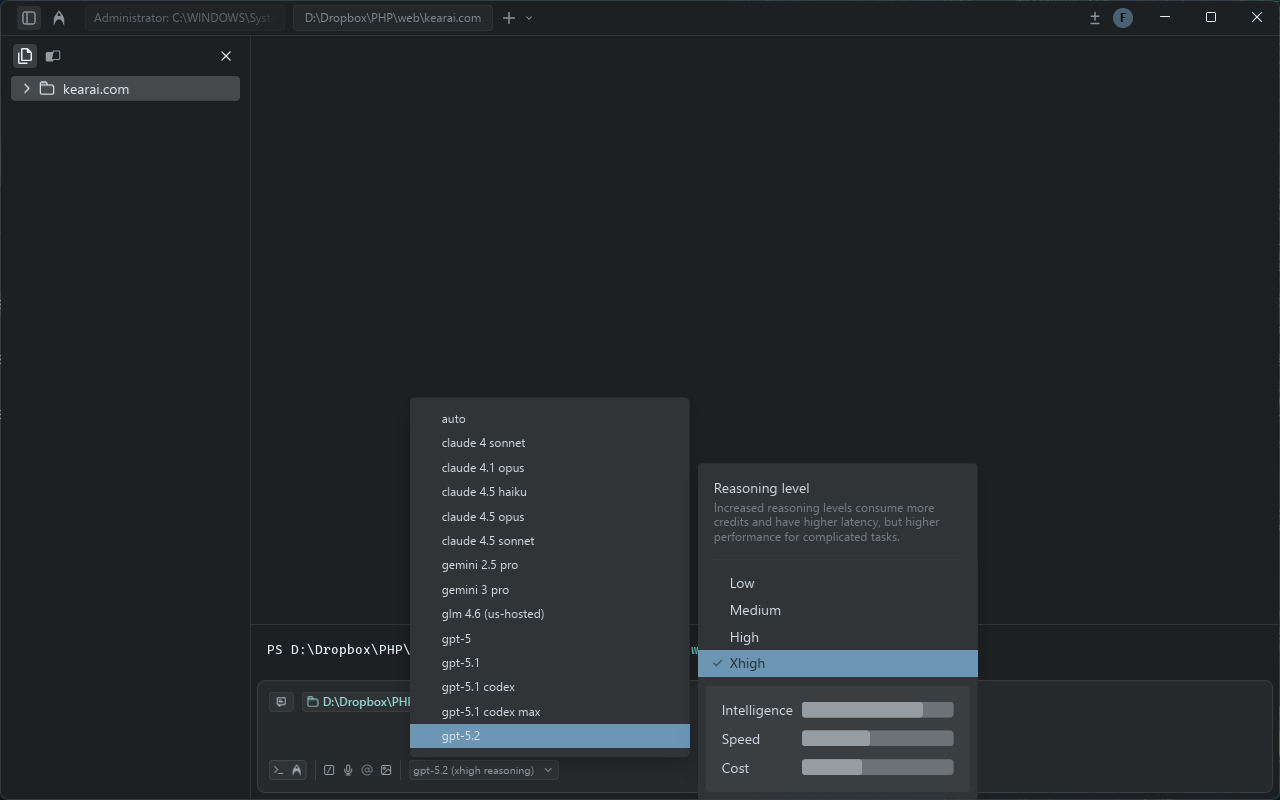Open the Warp logo menu in title bar
The image size is (1280, 800).
[59, 17]
